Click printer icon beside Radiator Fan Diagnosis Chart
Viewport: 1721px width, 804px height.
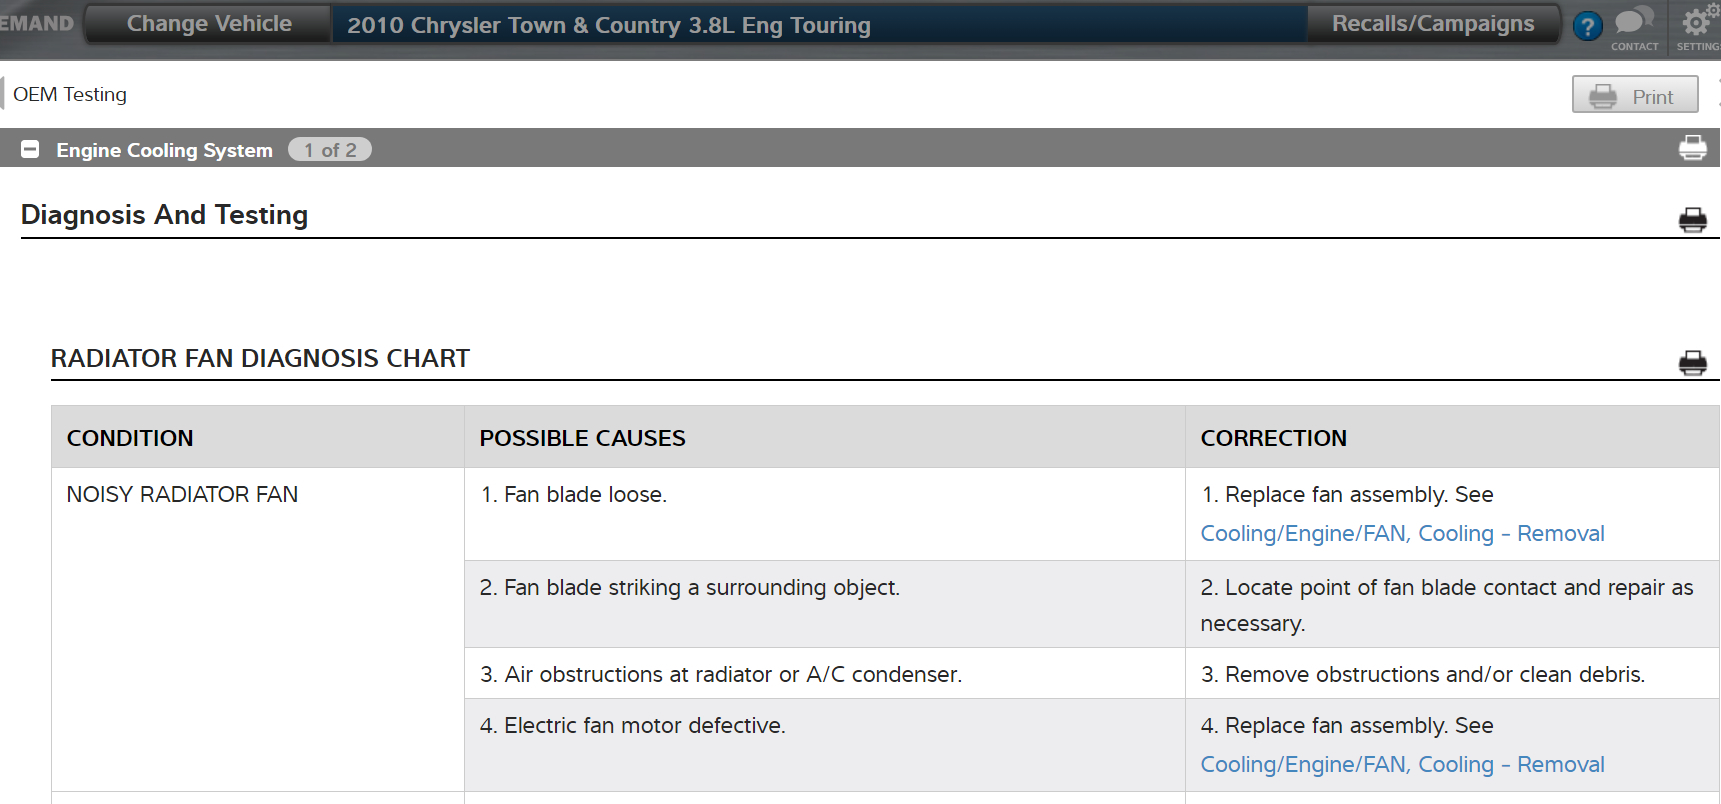click(x=1692, y=362)
